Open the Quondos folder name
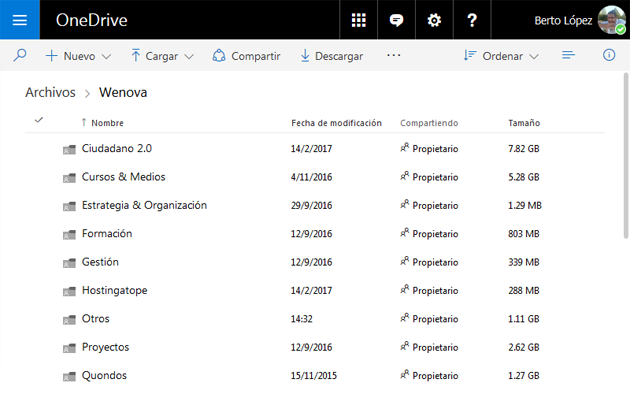This screenshot has width=630, height=394. (104, 375)
